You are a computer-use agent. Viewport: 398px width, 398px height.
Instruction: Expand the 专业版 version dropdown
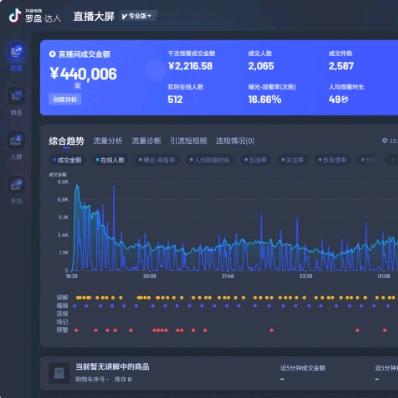coord(137,16)
